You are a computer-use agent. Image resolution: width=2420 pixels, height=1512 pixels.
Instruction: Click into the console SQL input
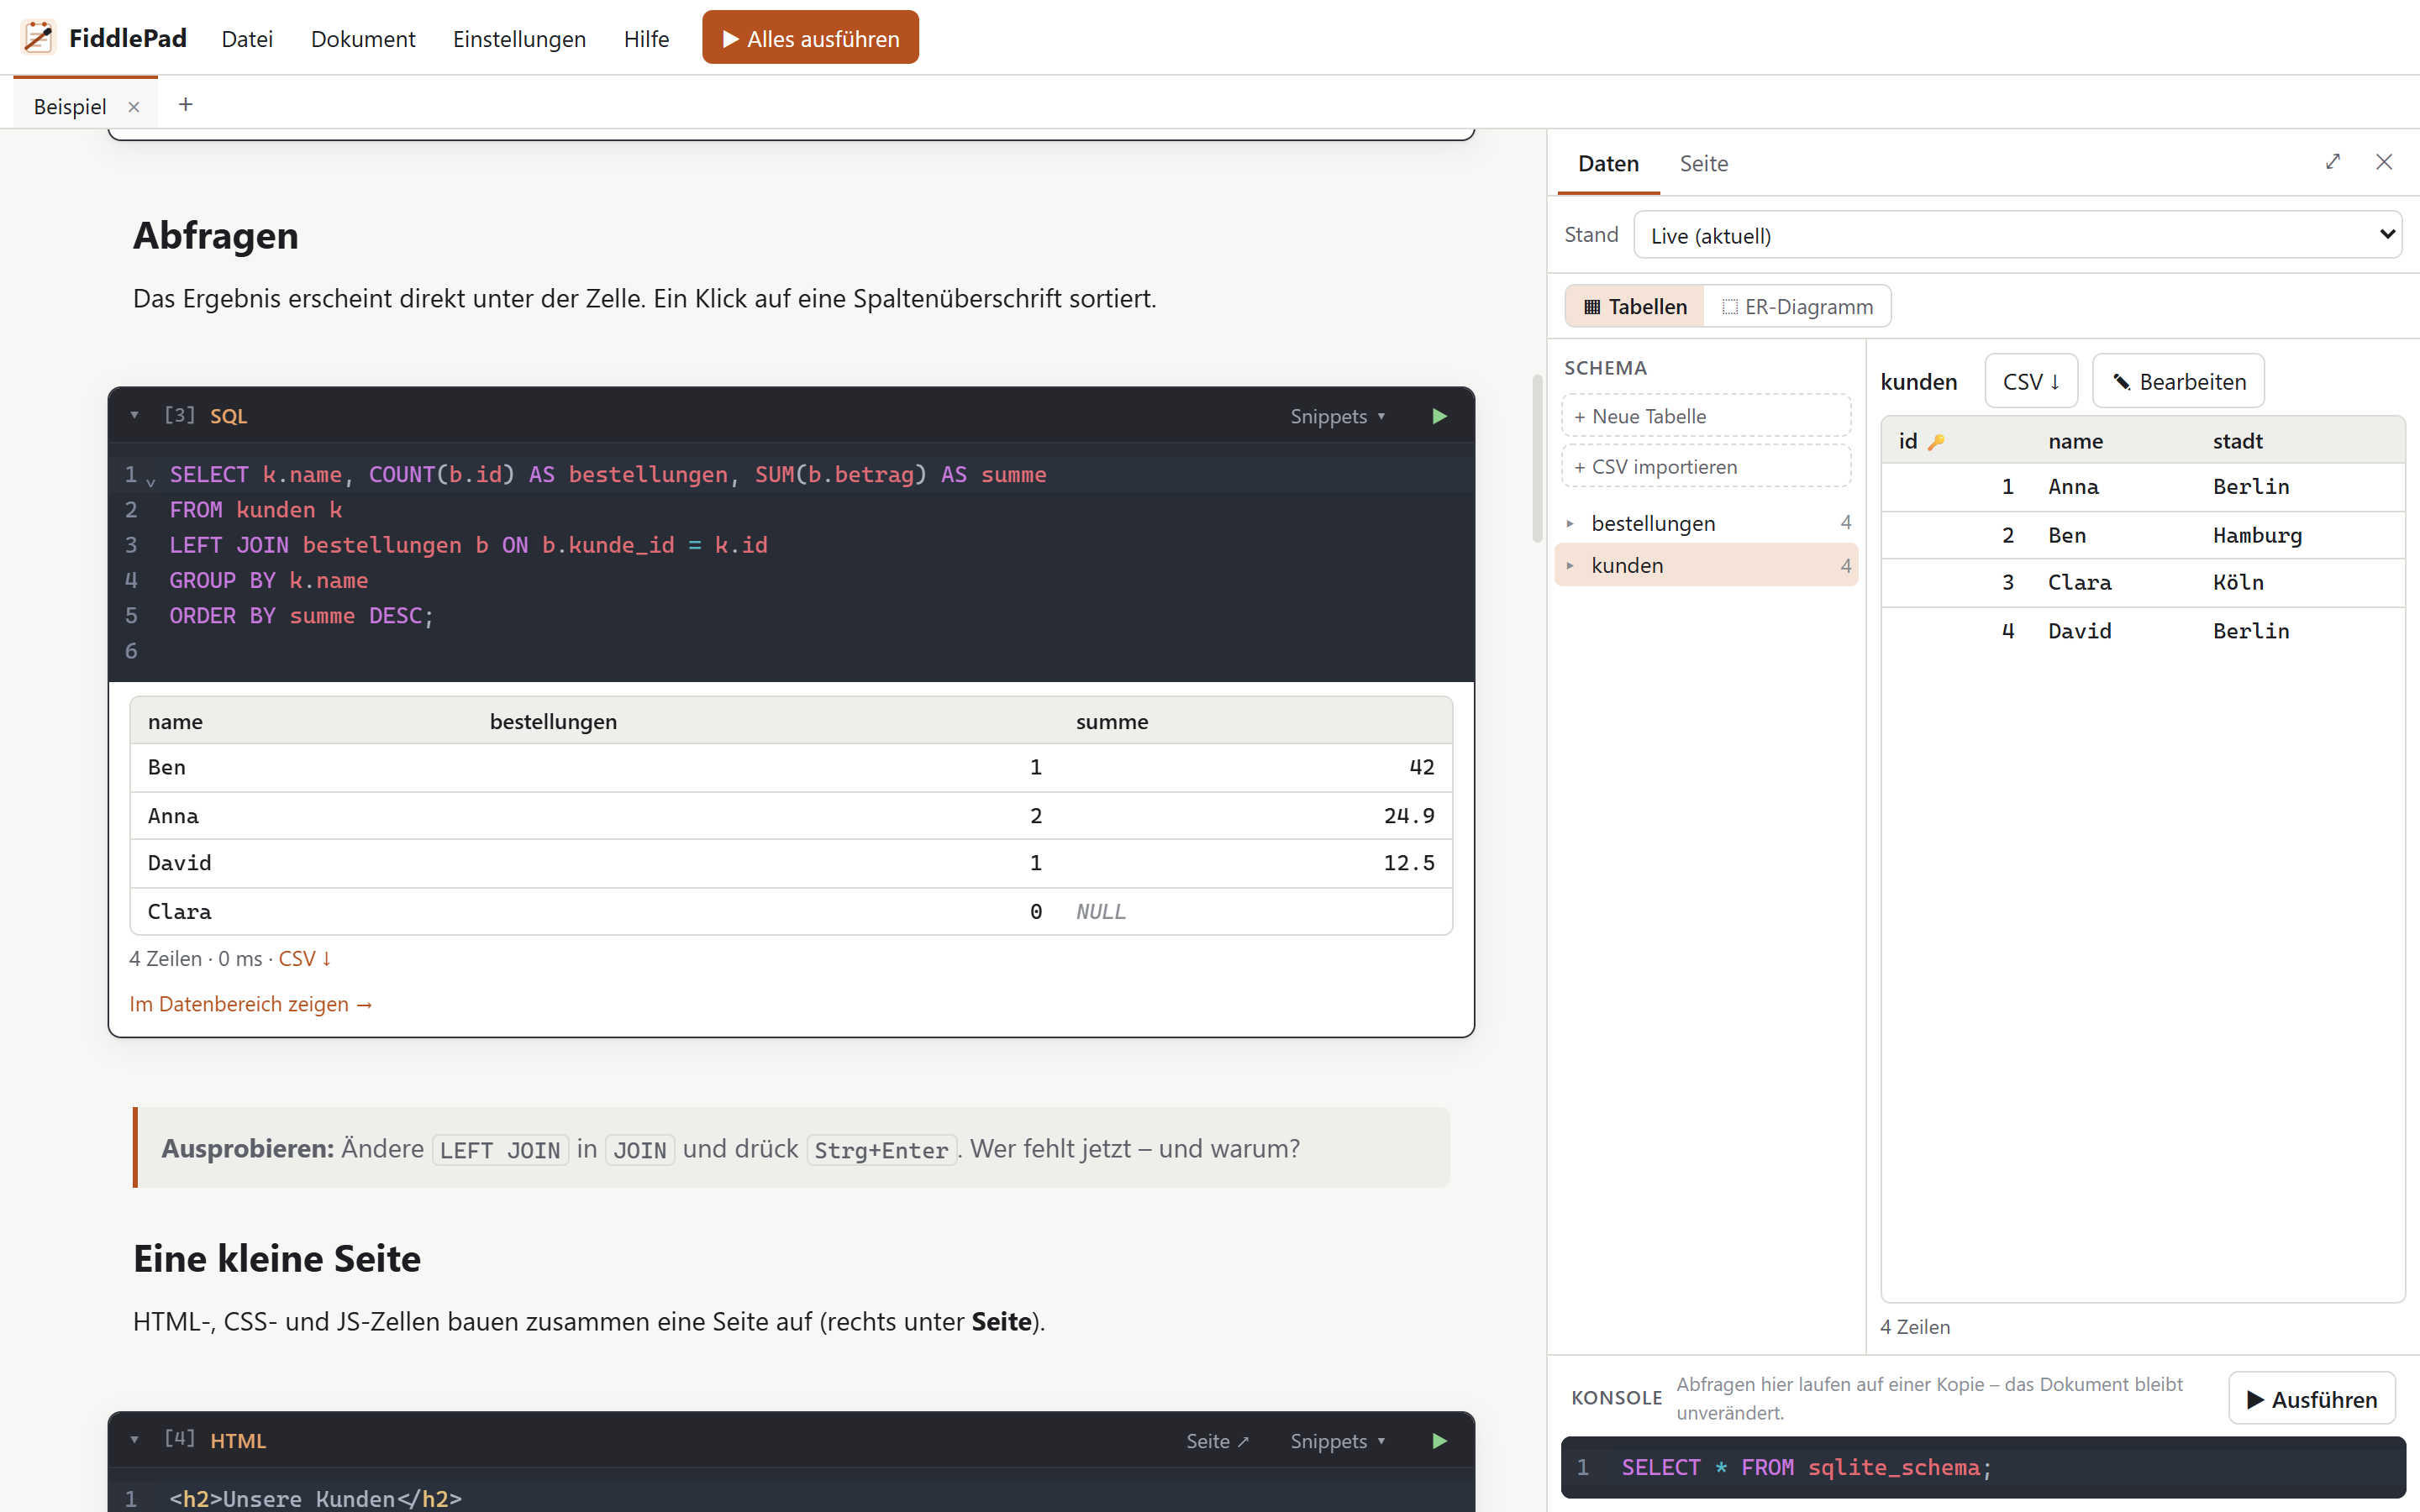1983,1467
